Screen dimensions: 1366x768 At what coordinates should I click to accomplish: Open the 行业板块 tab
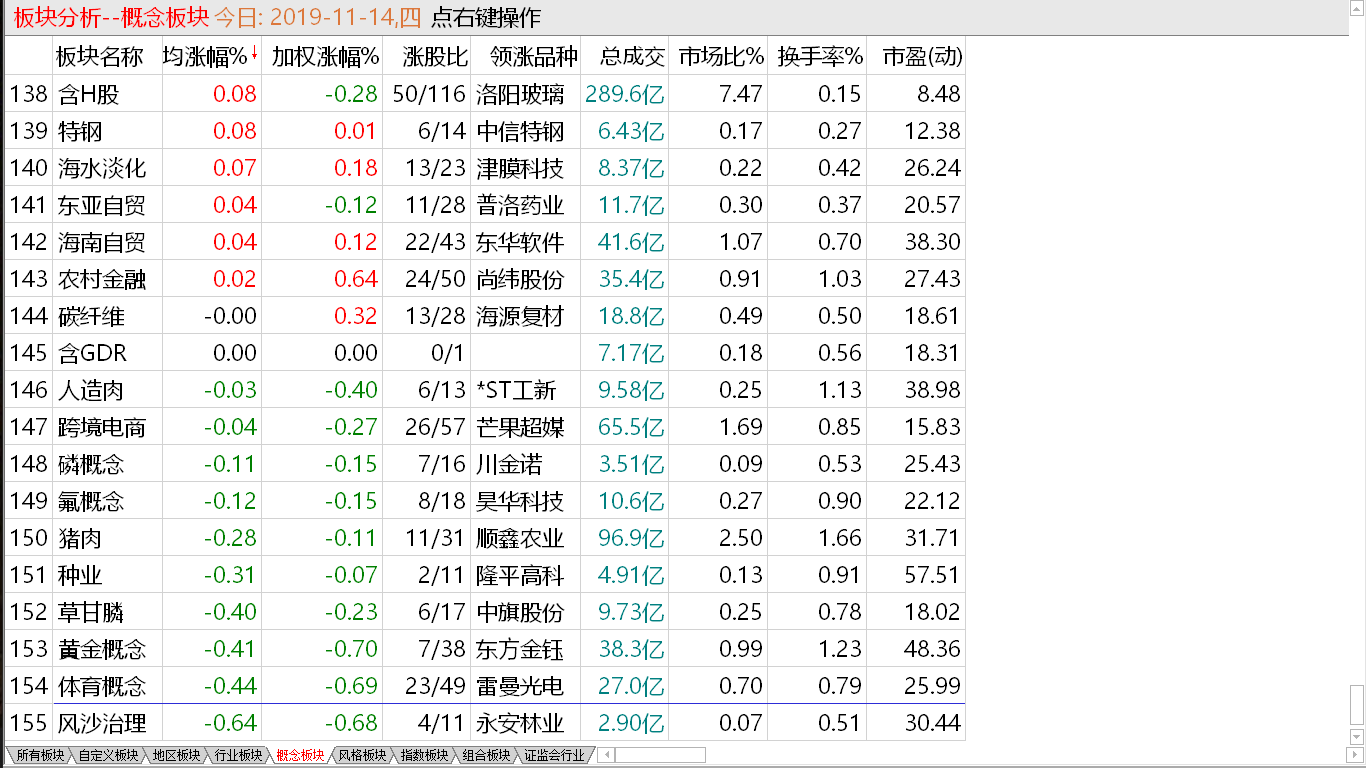(x=238, y=755)
